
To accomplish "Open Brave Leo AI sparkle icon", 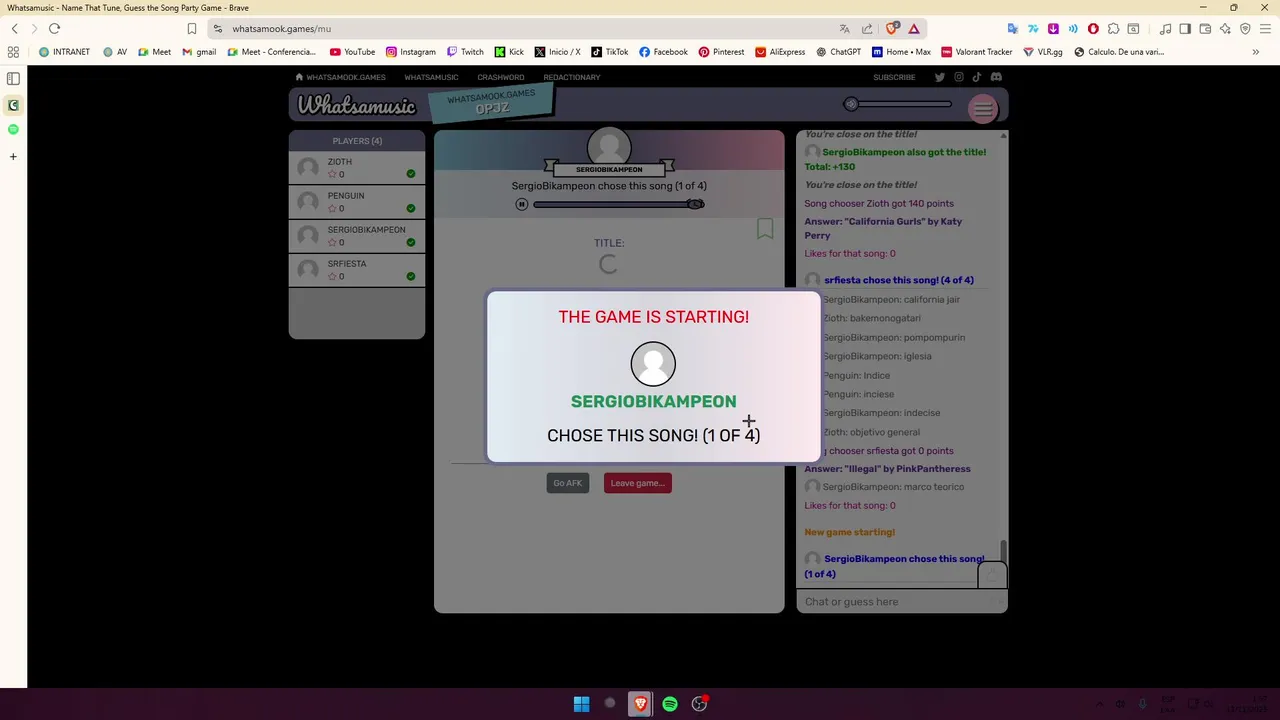I will [x=1225, y=28].
